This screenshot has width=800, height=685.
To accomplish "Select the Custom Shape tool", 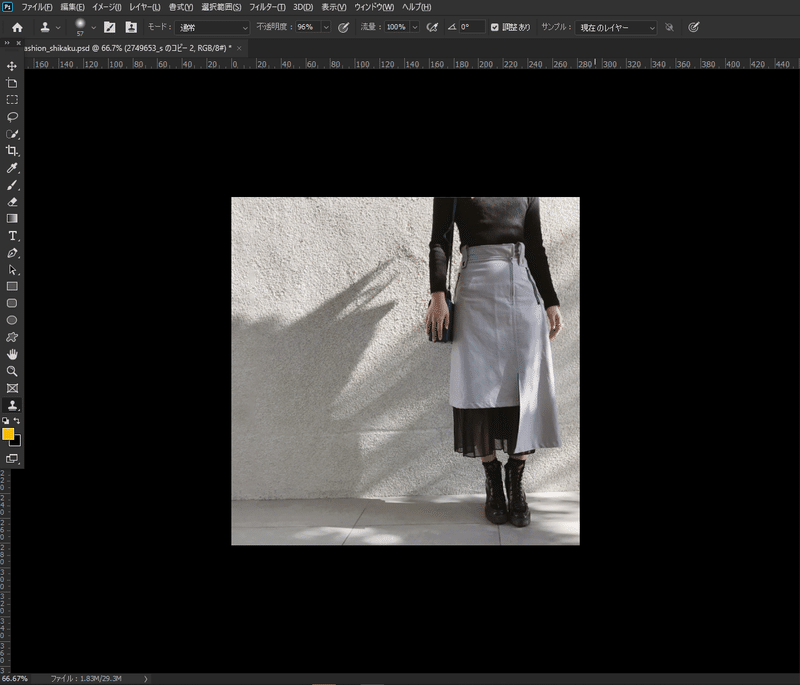I will 12,337.
